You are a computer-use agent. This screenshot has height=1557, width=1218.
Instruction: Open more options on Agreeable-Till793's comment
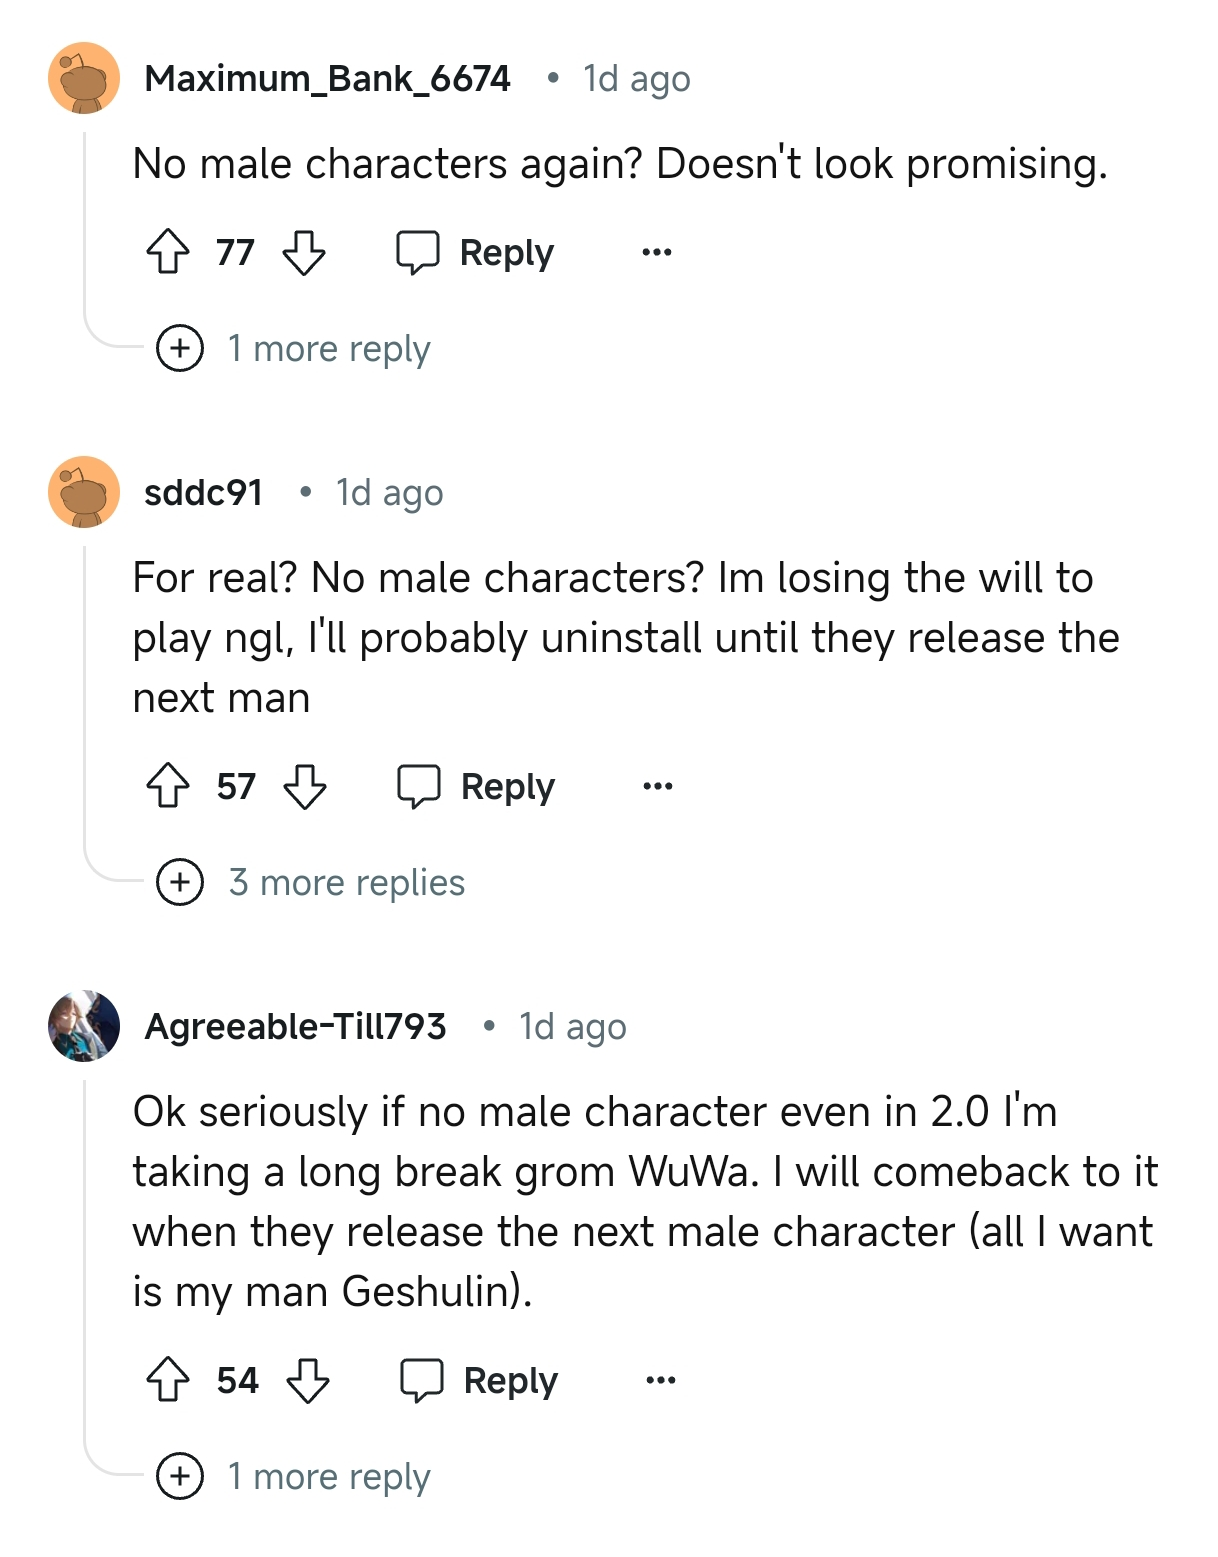click(x=661, y=1380)
